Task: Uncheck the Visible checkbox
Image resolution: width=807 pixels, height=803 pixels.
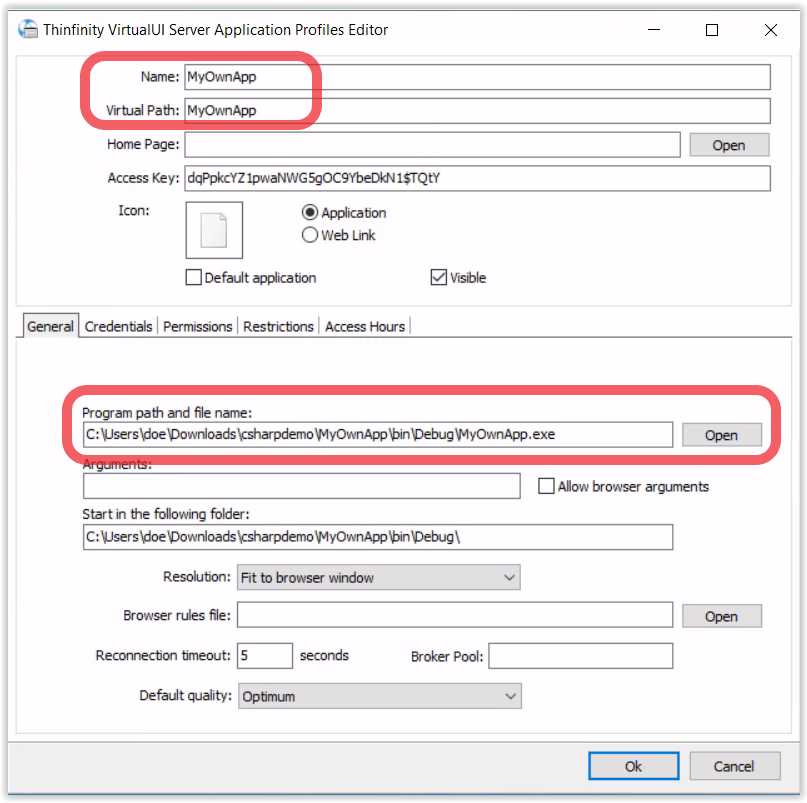Action: pos(438,277)
